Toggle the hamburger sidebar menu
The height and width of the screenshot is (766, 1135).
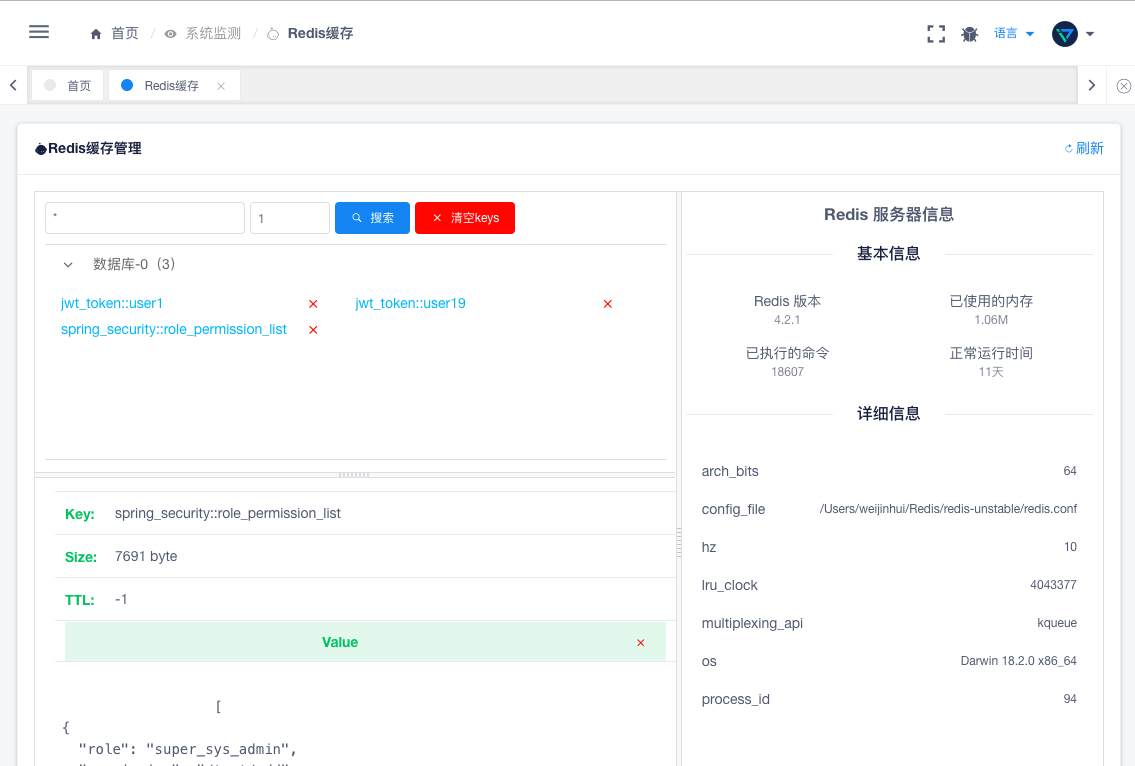pyautogui.click(x=39, y=32)
